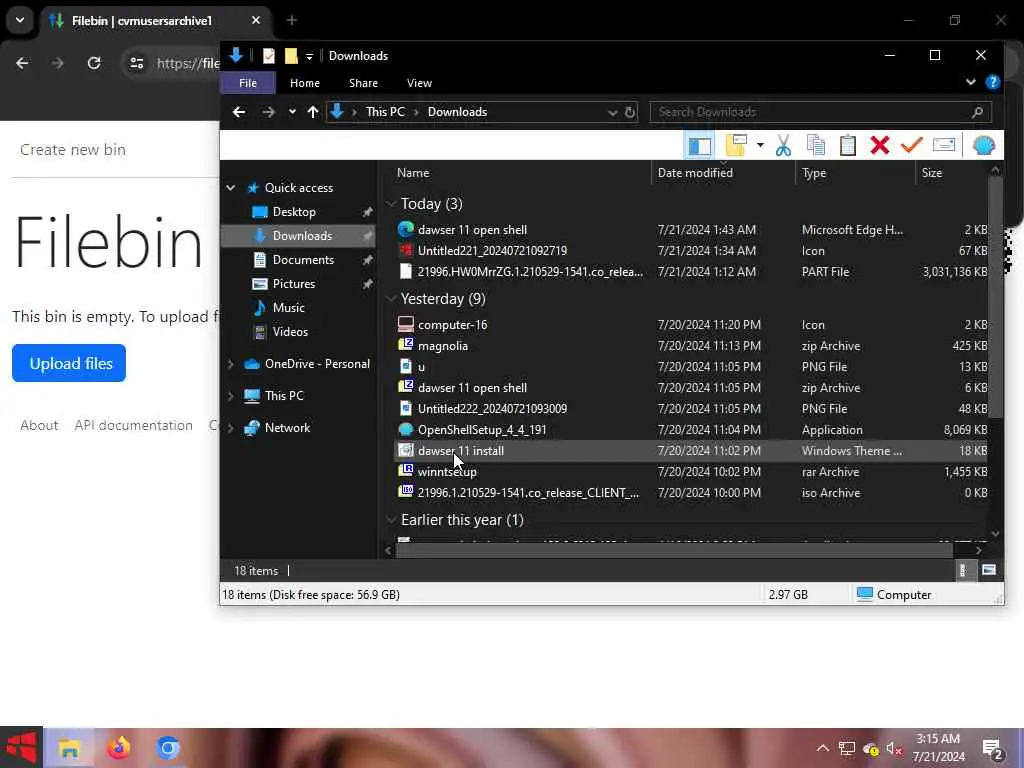Go back in Explorer navigation
Viewport: 1024px width, 768px height.
click(239, 112)
